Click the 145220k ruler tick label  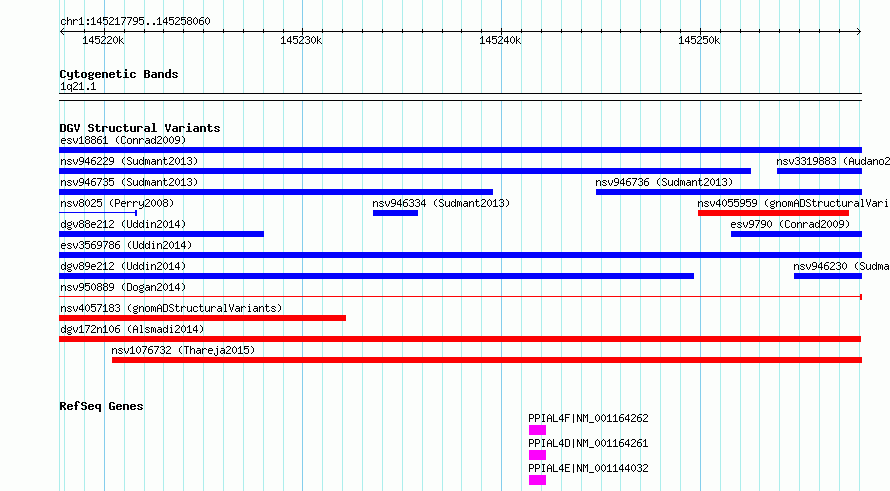point(103,41)
